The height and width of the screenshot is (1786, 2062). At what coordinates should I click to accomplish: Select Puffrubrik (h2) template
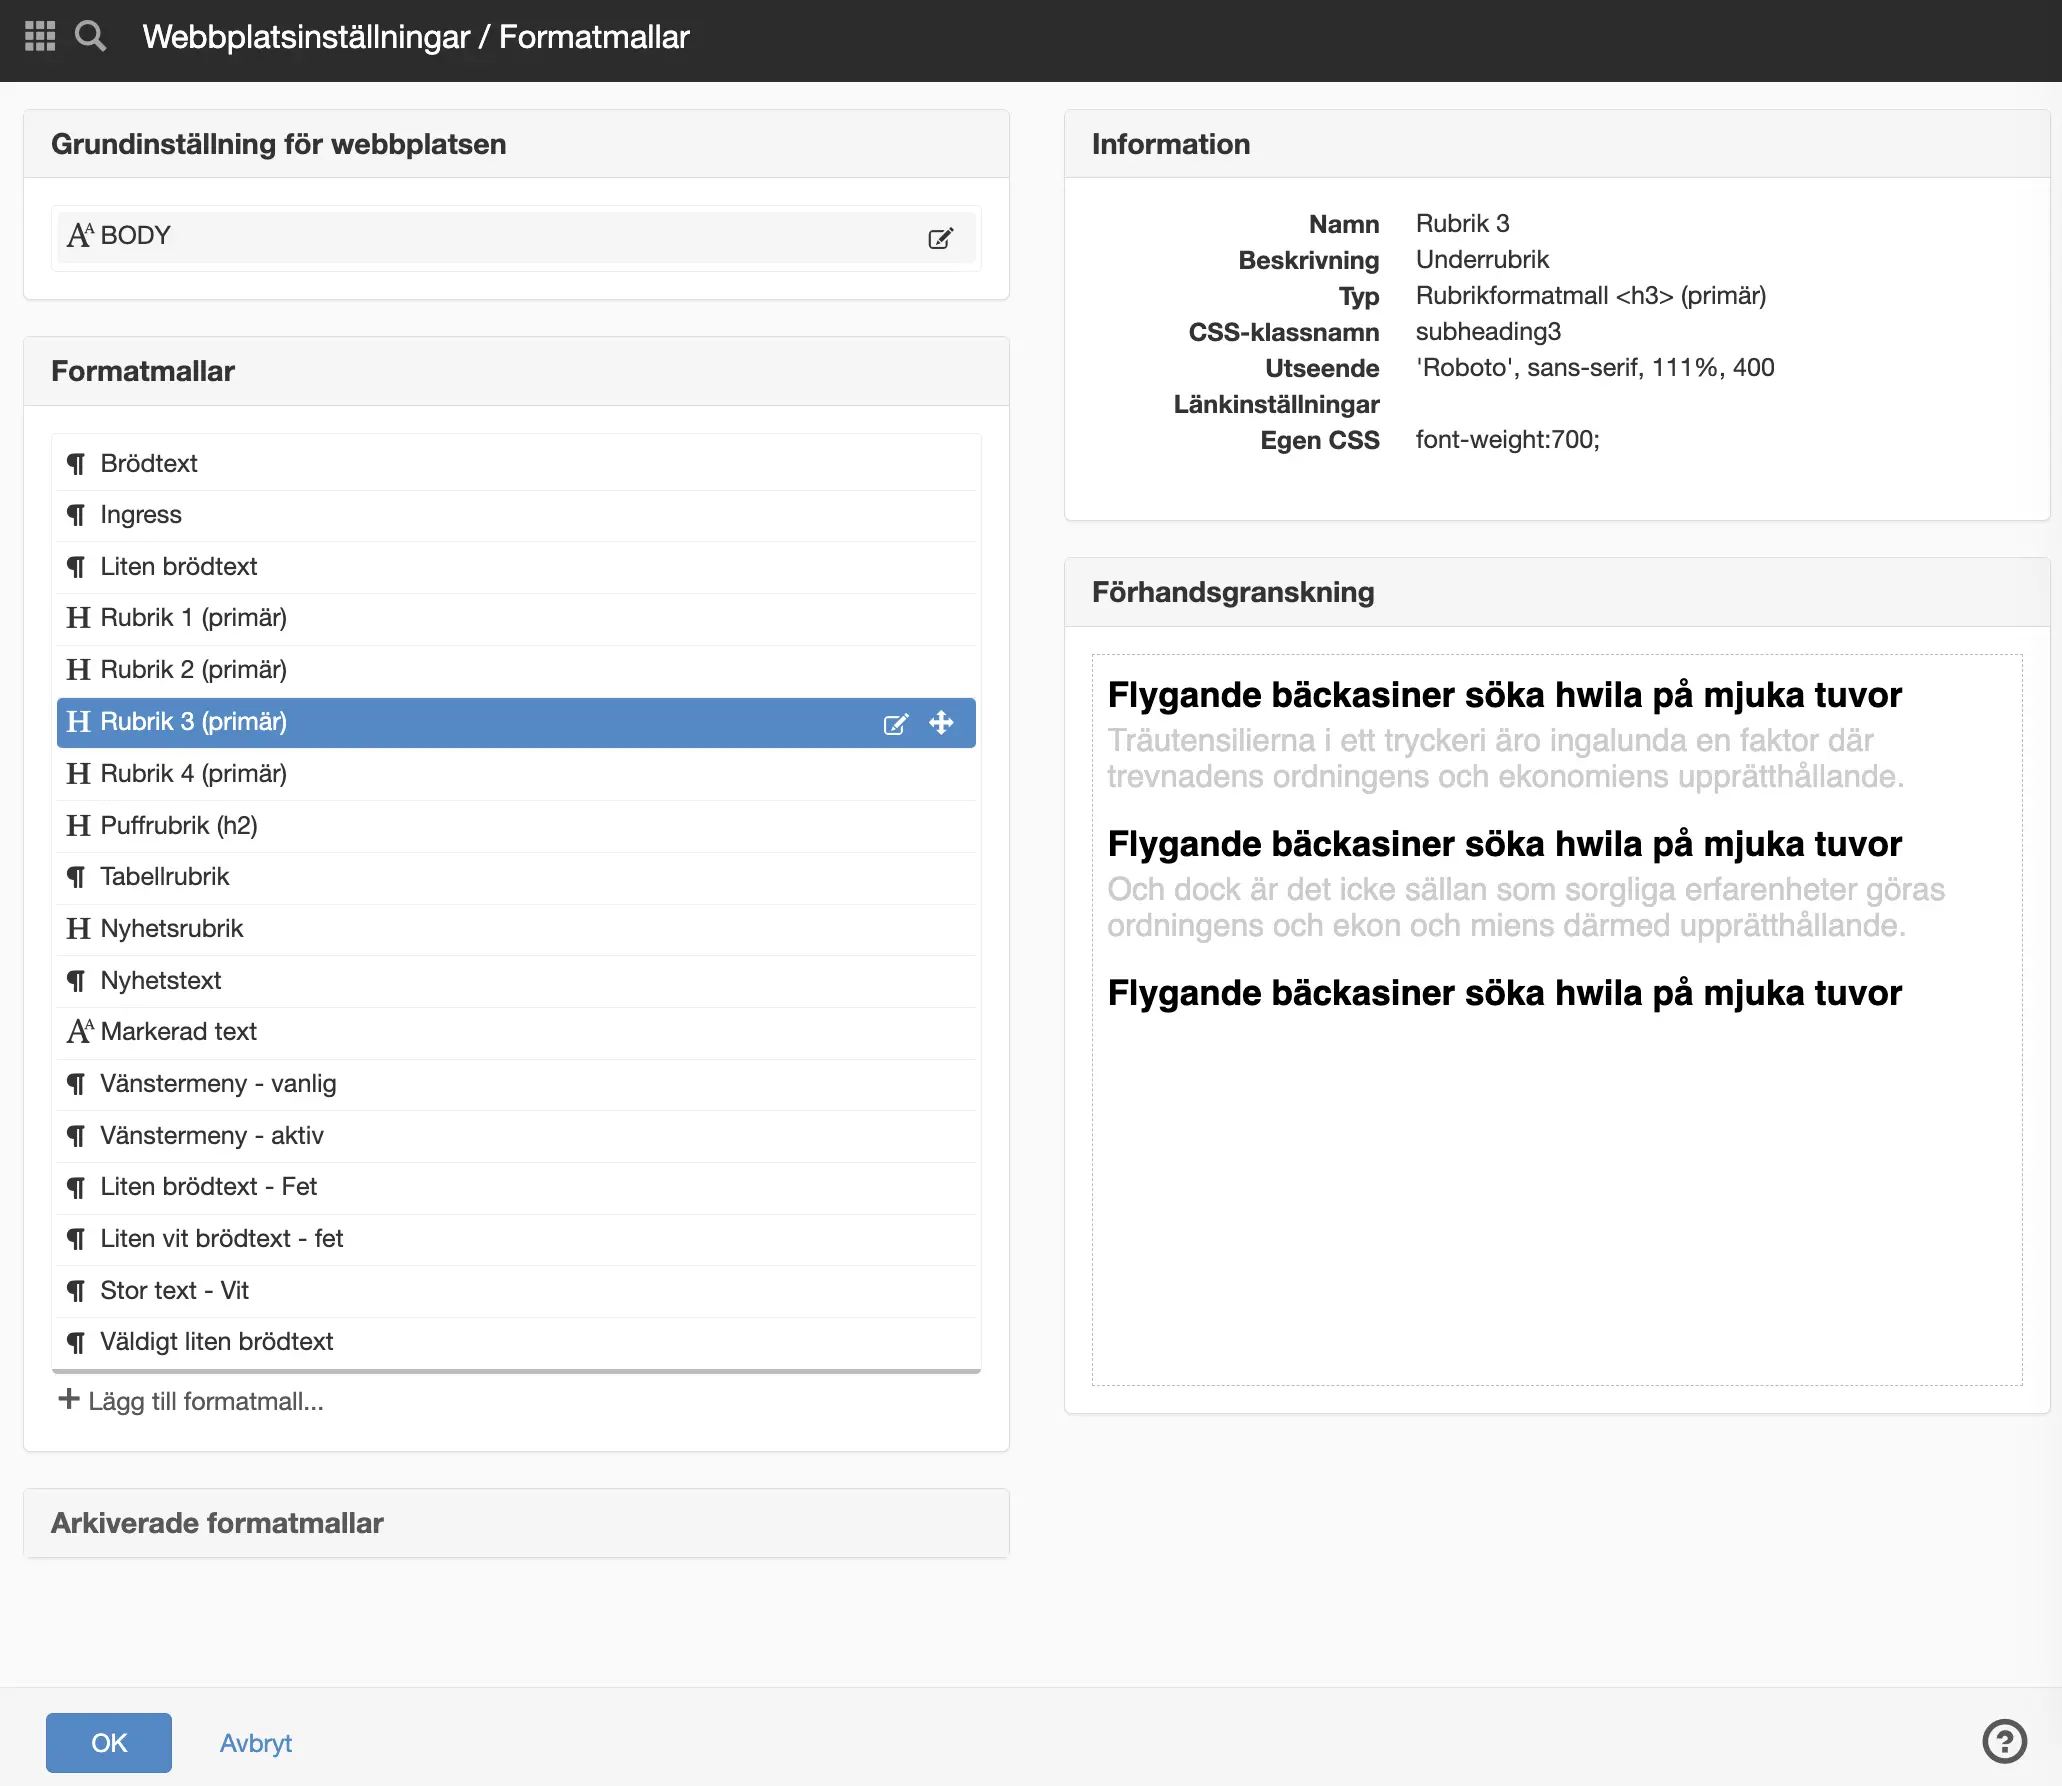tap(516, 826)
